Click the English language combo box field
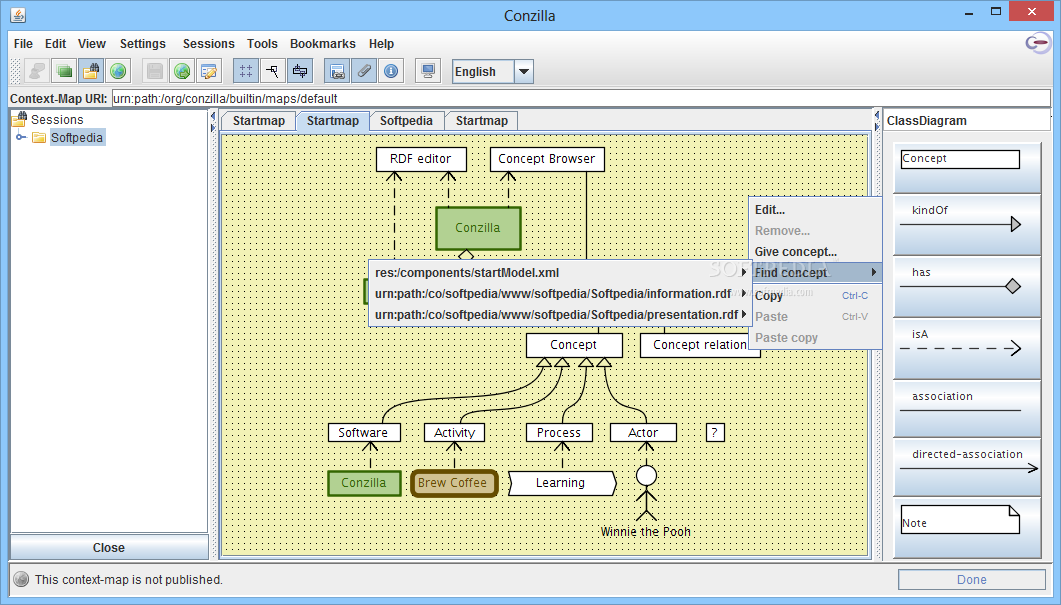This screenshot has width=1061, height=605. (483, 71)
